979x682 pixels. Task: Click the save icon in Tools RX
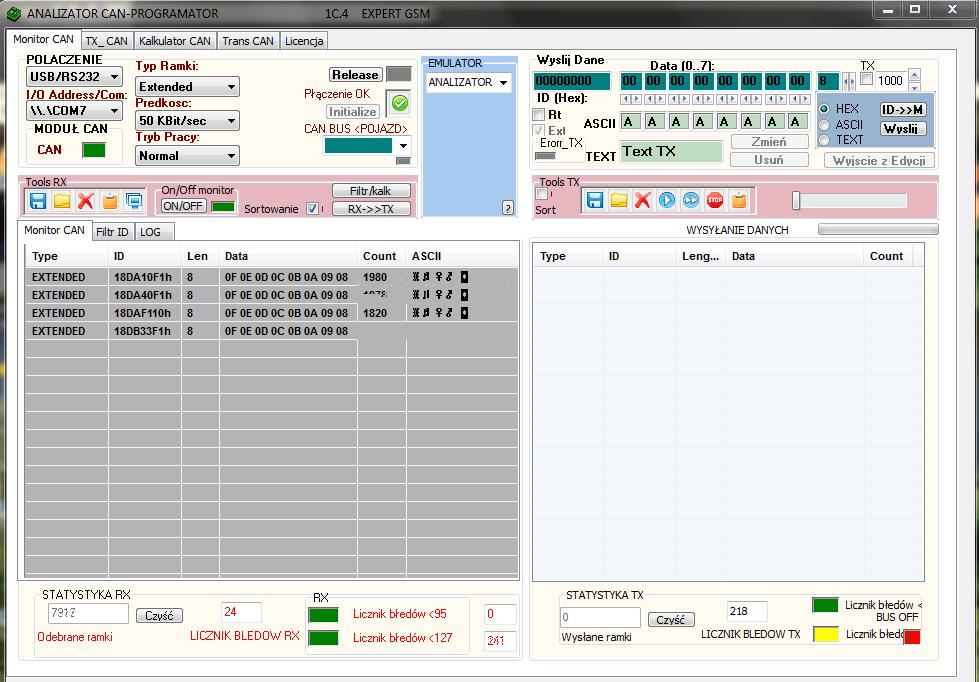click(38, 201)
